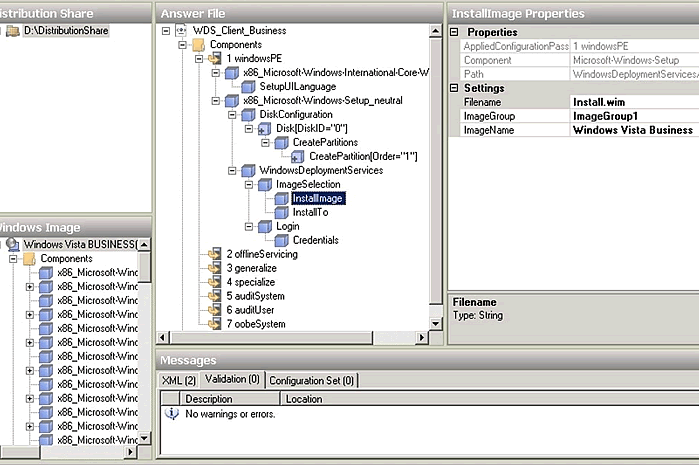Click the Windows Image Components folder icon
Image resolution: width=699 pixels, height=465 pixels.
tap(29, 259)
